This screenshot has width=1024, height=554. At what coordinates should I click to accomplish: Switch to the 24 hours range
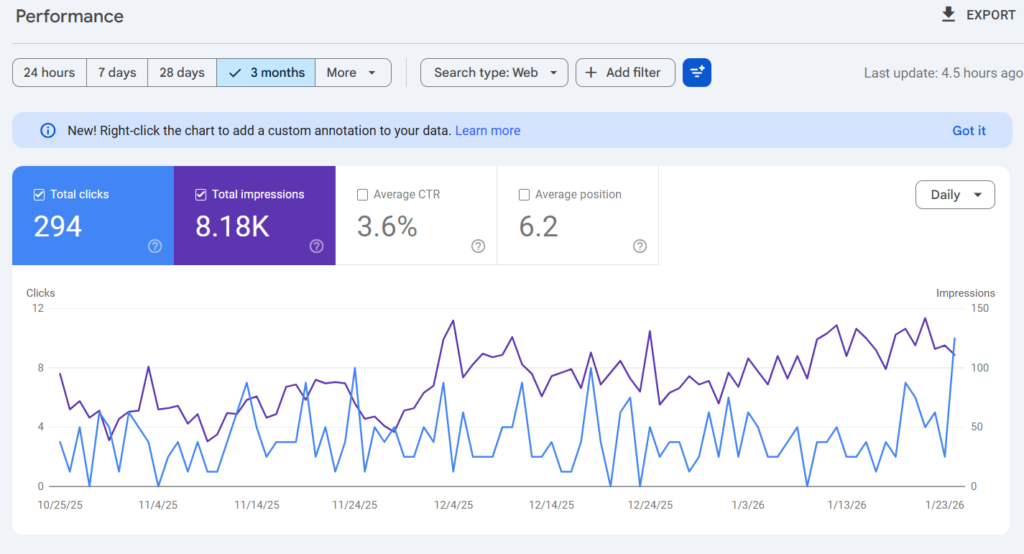[50, 73]
